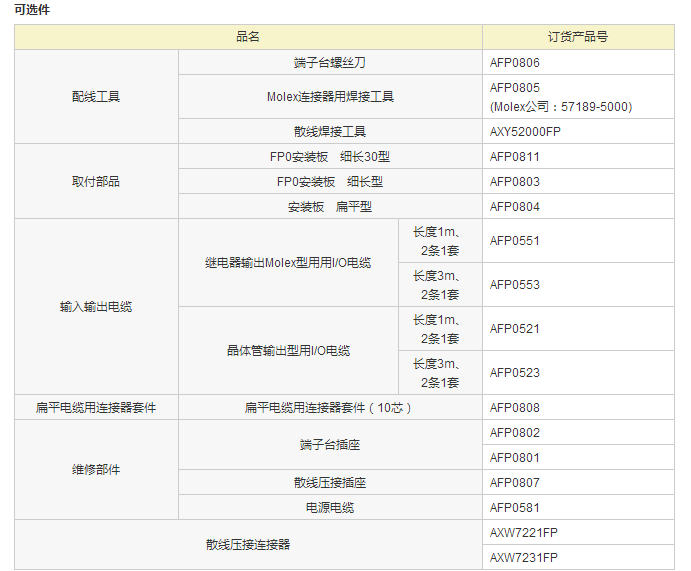Select product number AFP0806
Viewport: 691px width, 571px height.
pyautogui.click(x=514, y=62)
